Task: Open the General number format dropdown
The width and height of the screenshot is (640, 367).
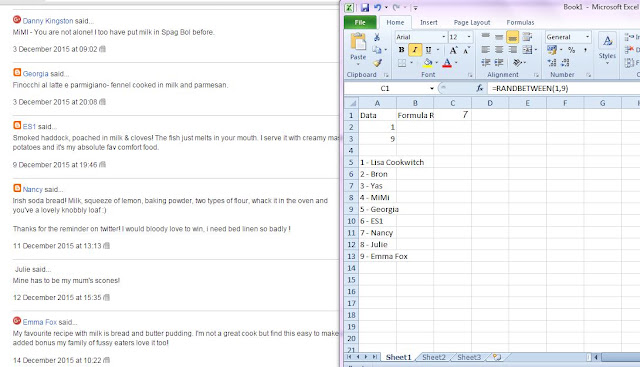Action: coord(587,37)
